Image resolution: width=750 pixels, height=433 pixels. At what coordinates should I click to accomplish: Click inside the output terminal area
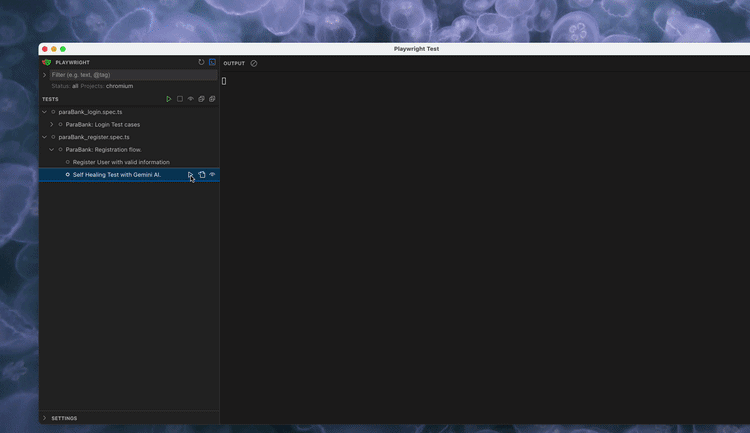click(x=485, y=248)
